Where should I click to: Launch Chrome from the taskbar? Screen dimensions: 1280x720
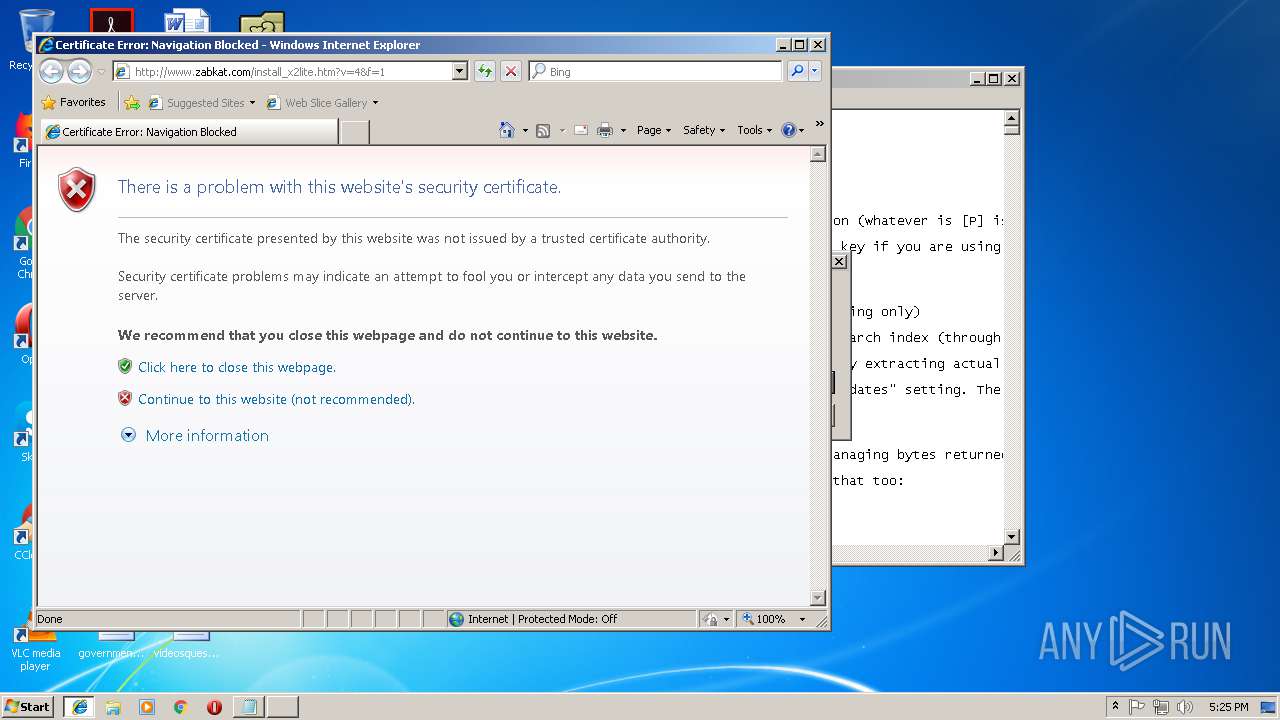coord(180,706)
